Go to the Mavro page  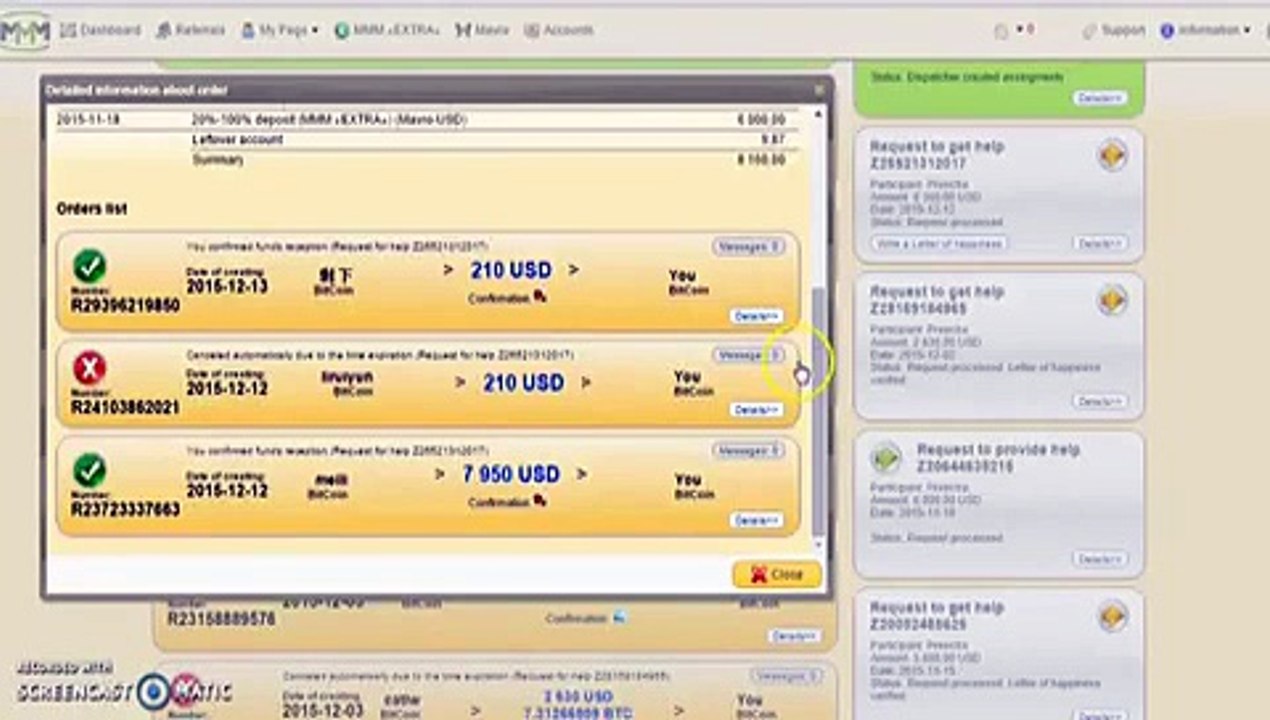pos(482,31)
